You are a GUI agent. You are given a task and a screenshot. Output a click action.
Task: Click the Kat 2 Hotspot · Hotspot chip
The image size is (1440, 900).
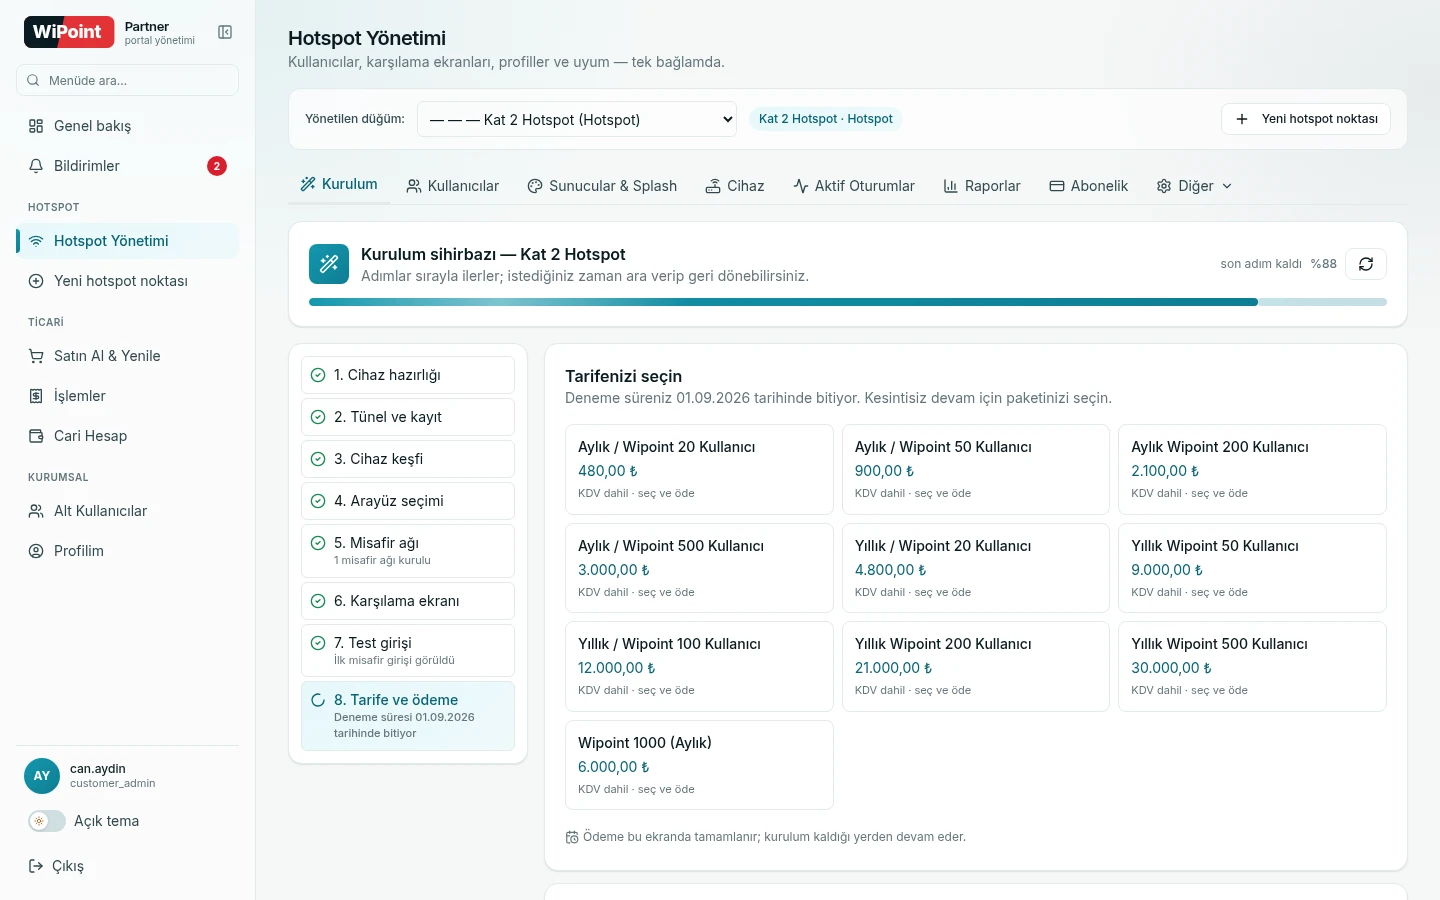(x=826, y=119)
